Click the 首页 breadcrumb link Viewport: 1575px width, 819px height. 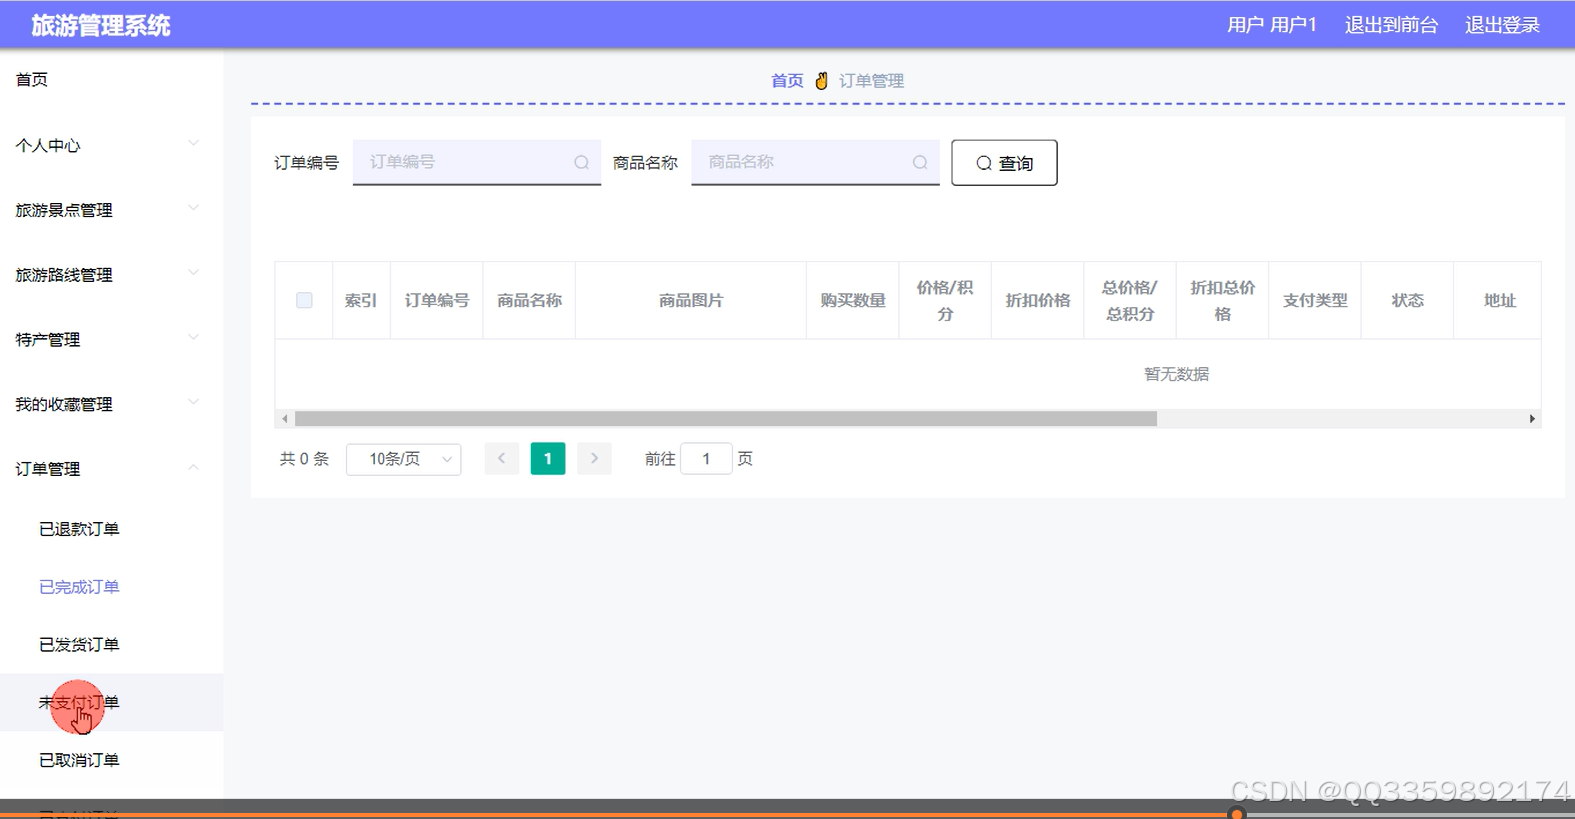[x=787, y=81]
